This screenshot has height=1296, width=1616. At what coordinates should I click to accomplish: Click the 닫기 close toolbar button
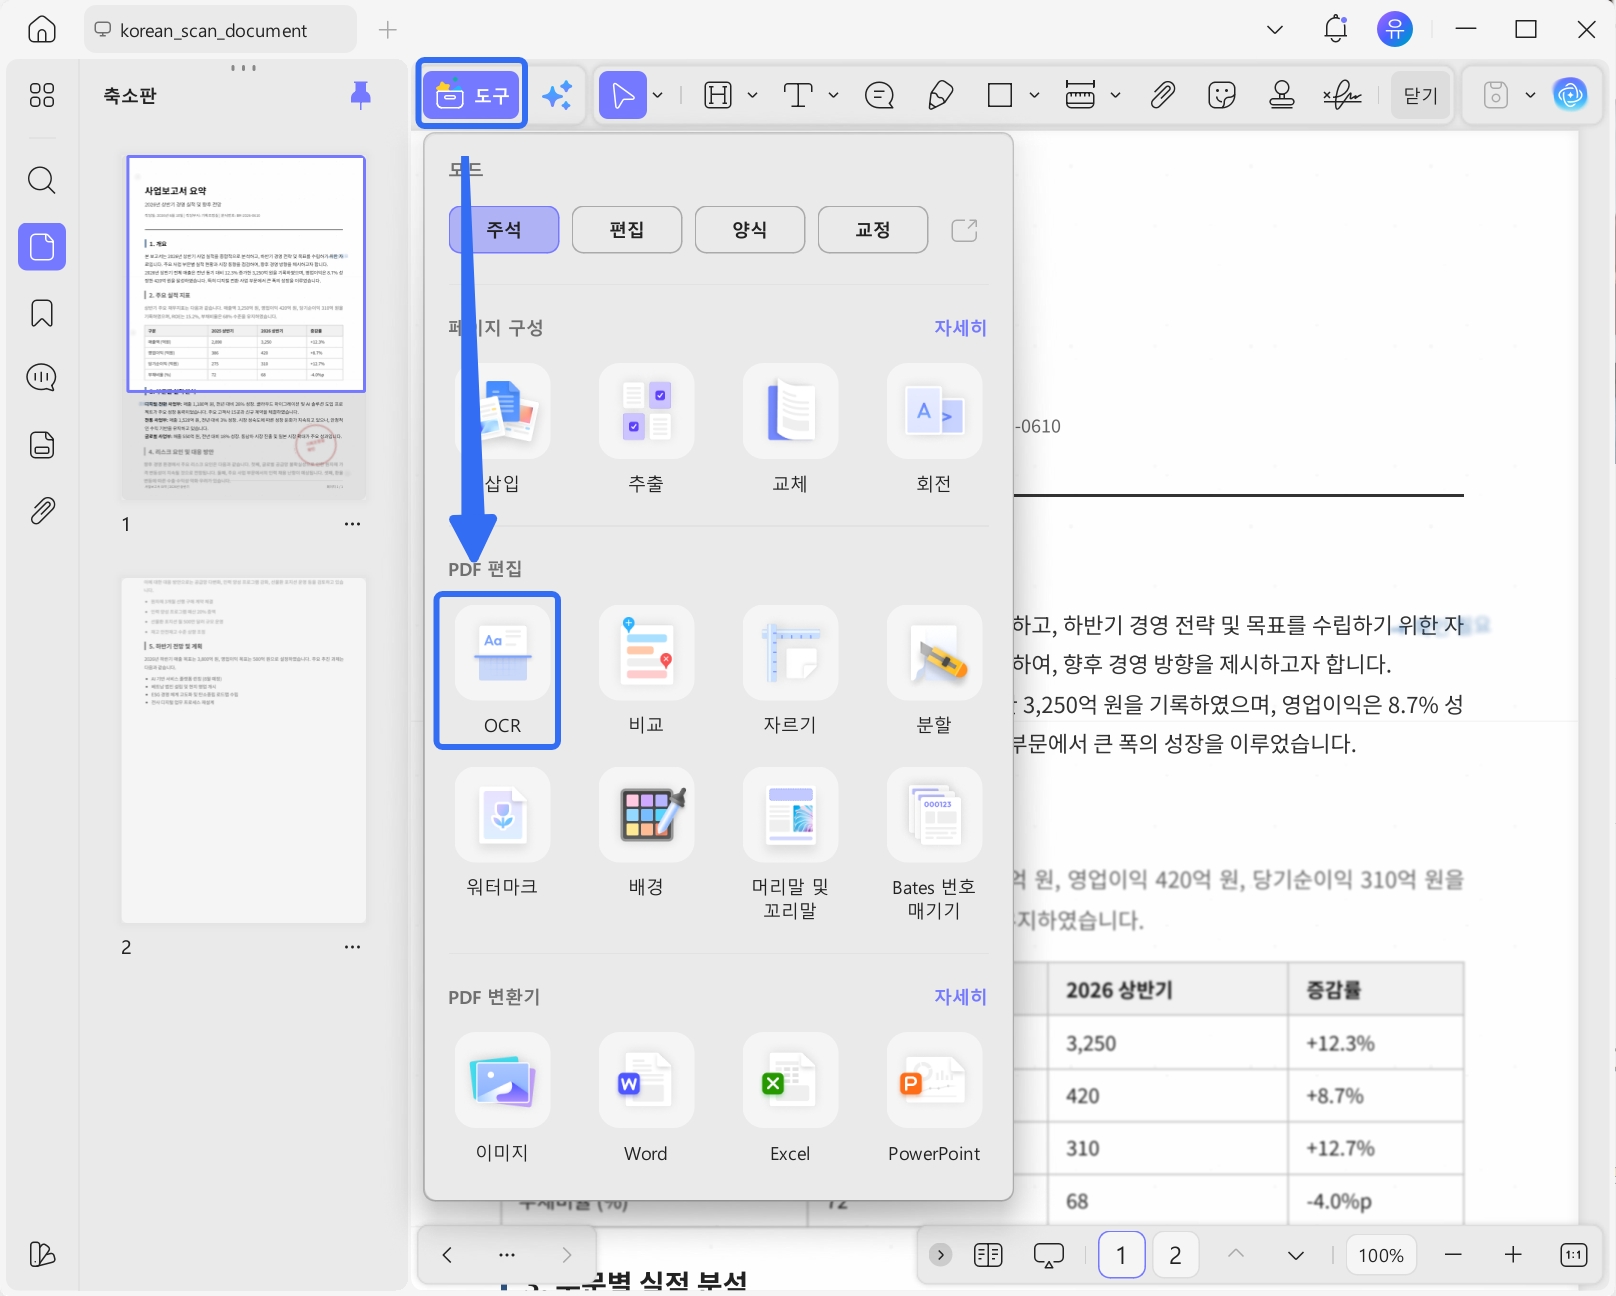[x=1420, y=95]
